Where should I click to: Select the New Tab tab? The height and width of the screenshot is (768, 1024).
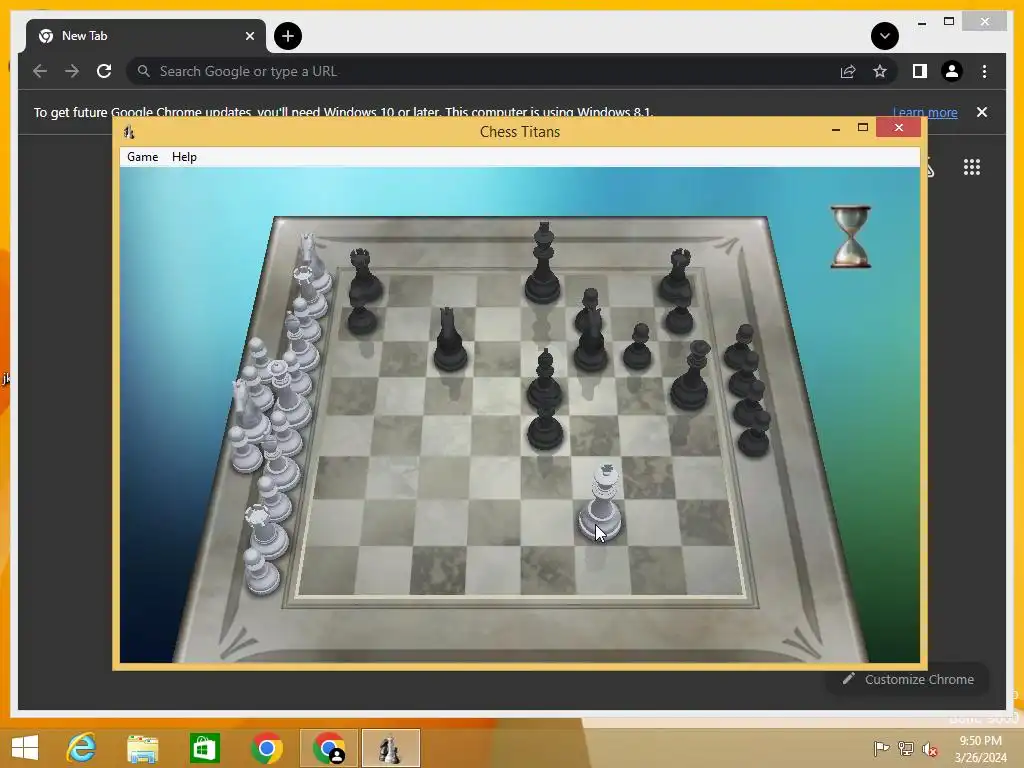(146, 36)
